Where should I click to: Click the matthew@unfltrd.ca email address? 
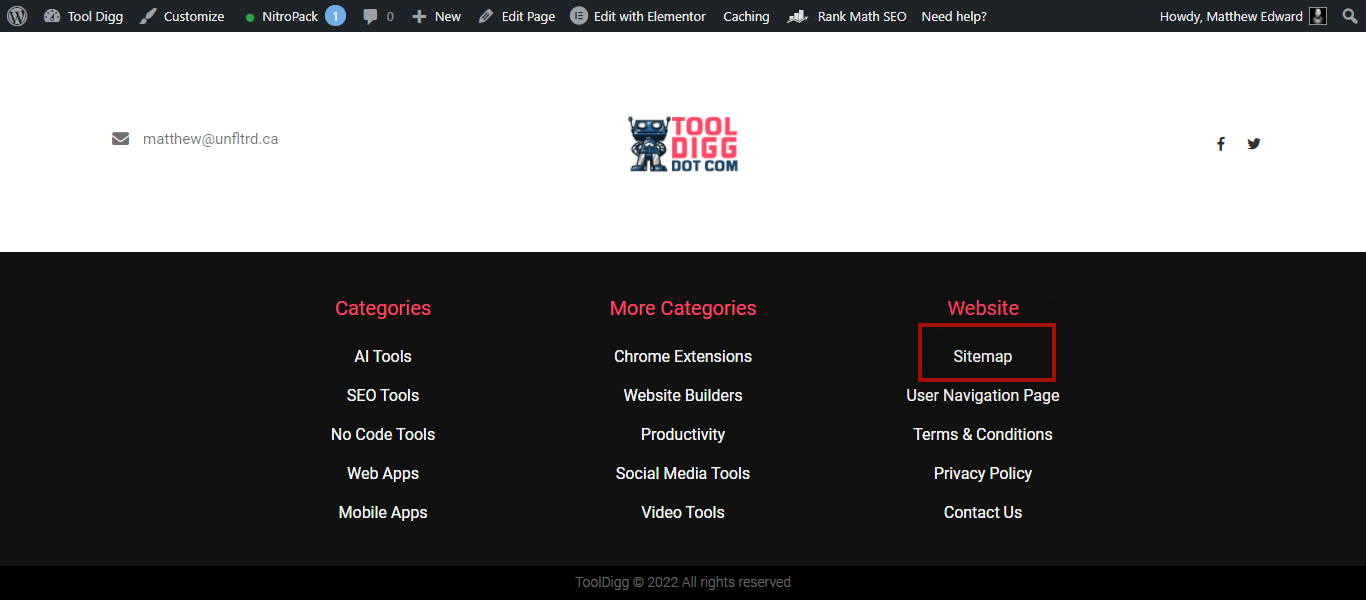point(210,139)
